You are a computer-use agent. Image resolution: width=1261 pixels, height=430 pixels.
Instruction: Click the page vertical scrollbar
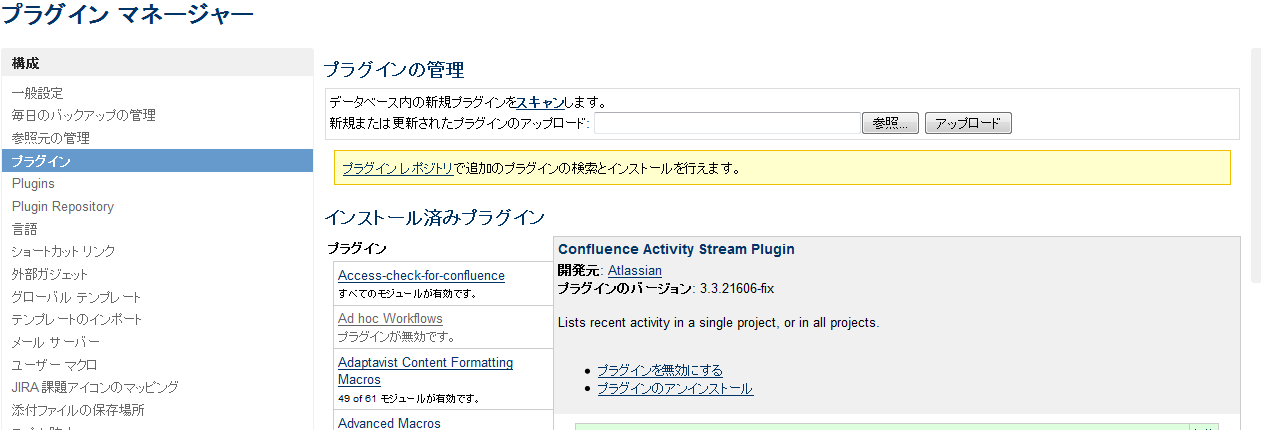pyautogui.click(x=1256, y=165)
